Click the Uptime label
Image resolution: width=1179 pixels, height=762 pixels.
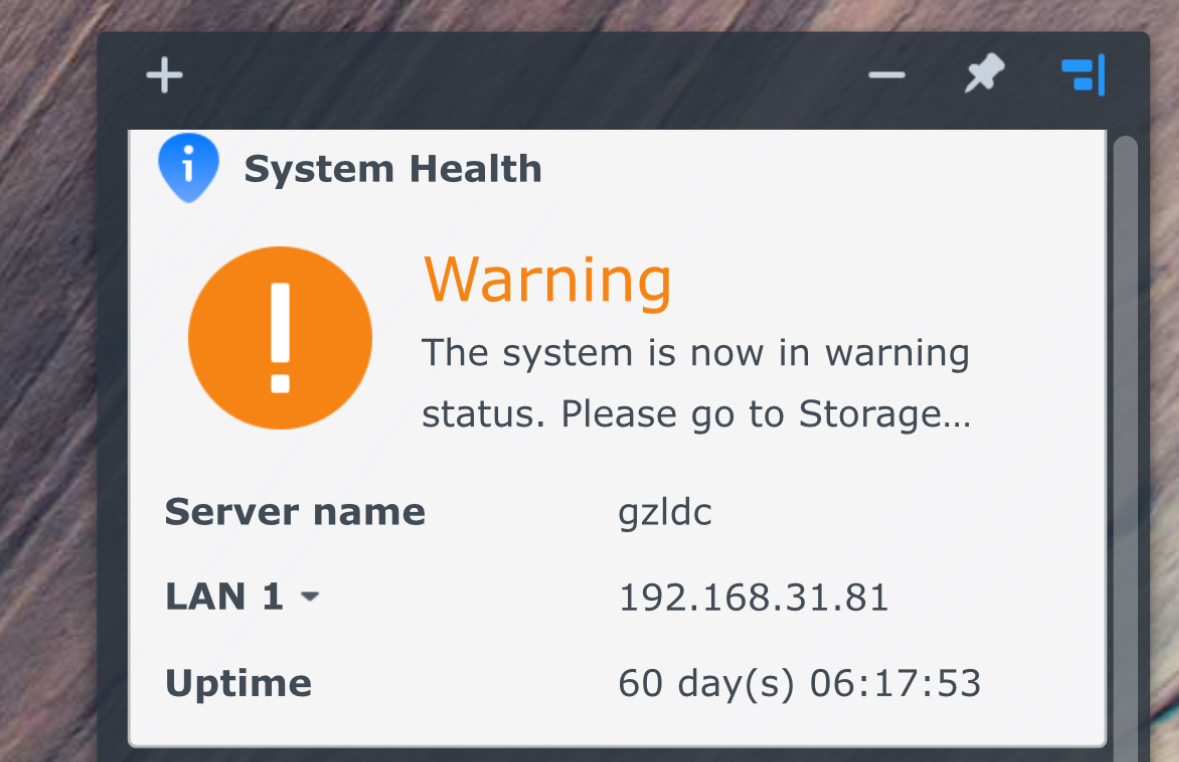[x=238, y=684]
